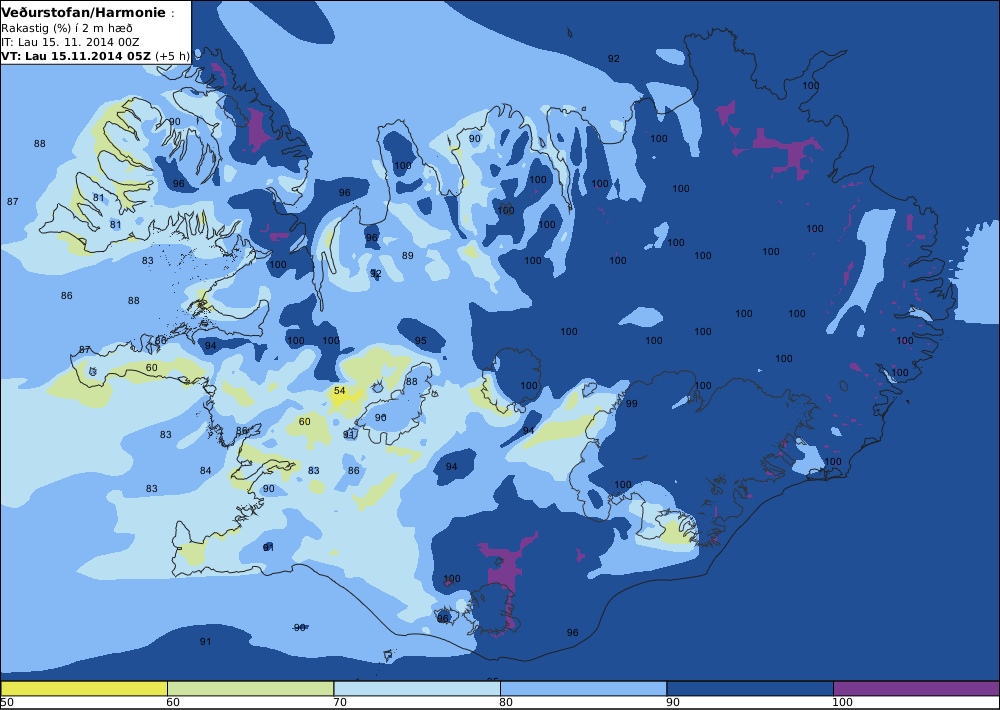Click the pale blue 70–80 legend swatch
This screenshot has height=710, width=1000.
[417, 688]
